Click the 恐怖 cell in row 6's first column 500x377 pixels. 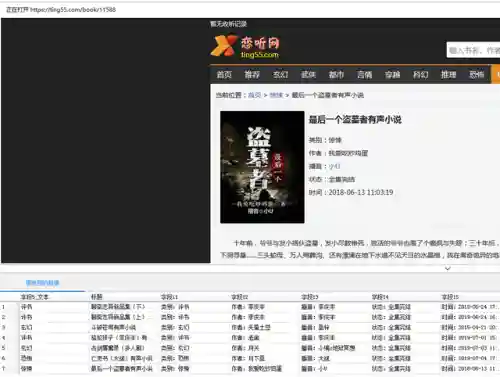(26, 358)
